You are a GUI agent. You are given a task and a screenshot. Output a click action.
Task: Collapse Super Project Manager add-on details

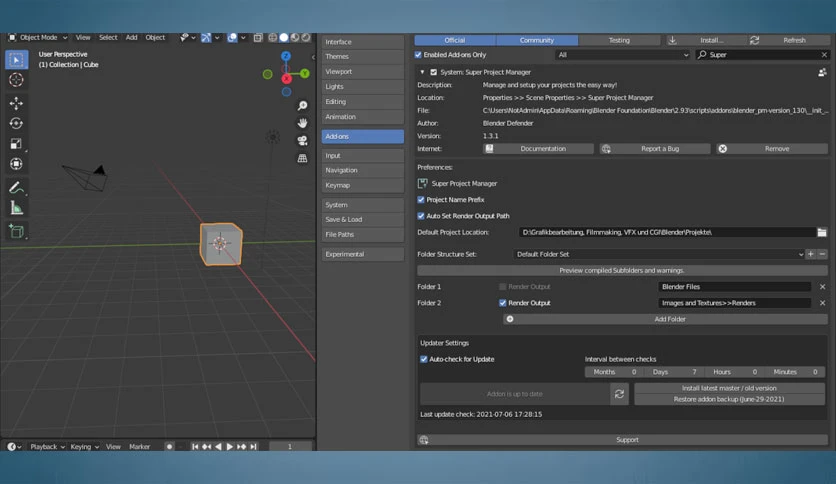(x=422, y=72)
